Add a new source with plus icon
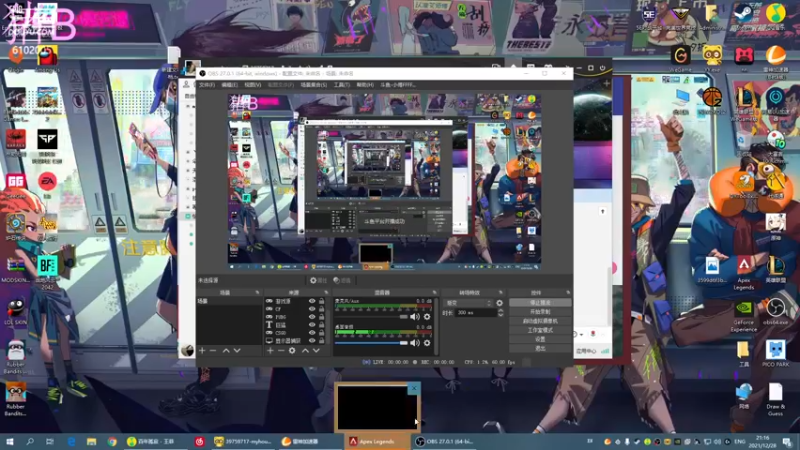The image size is (800, 450). pyautogui.click(x=270, y=351)
